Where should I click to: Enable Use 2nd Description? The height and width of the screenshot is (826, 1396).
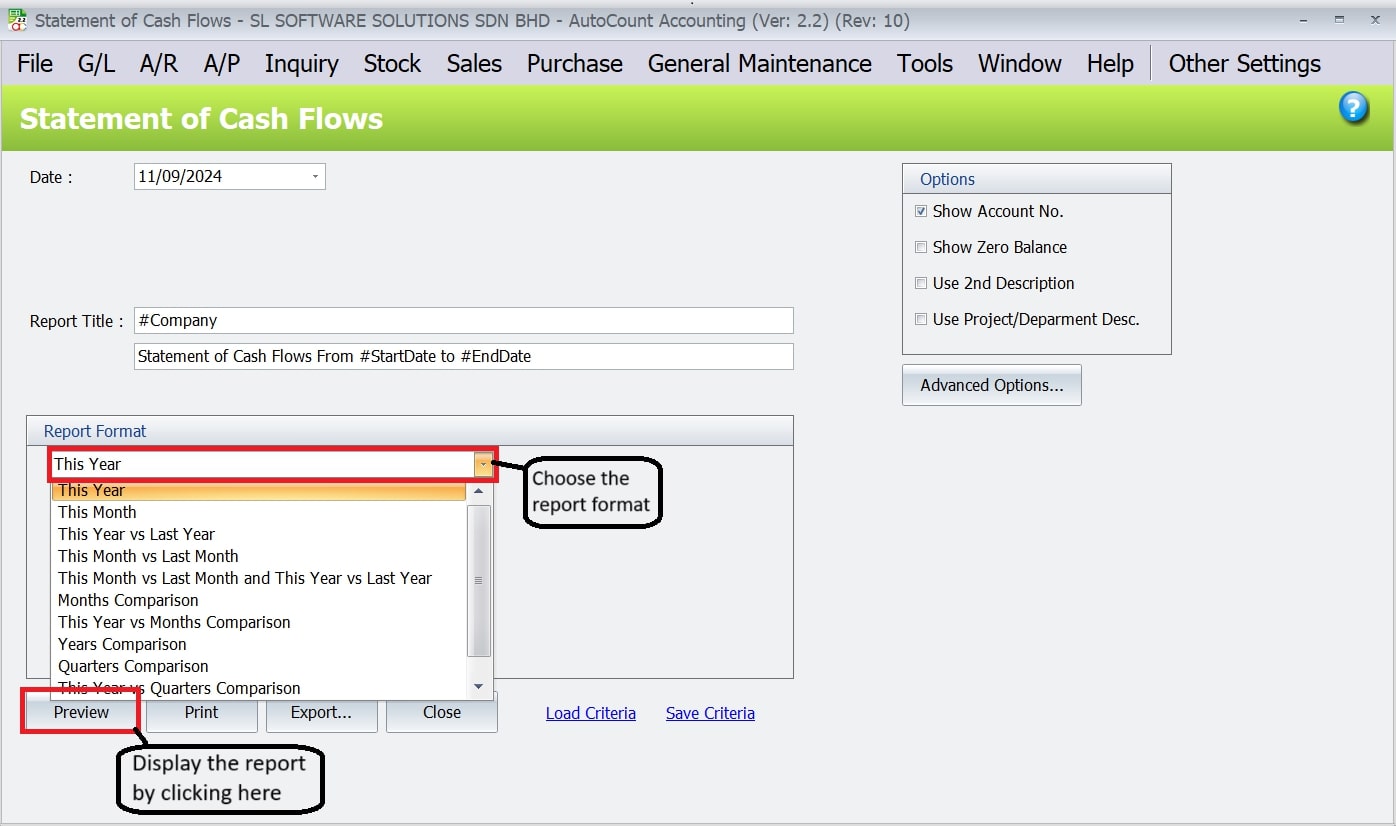(x=921, y=283)
